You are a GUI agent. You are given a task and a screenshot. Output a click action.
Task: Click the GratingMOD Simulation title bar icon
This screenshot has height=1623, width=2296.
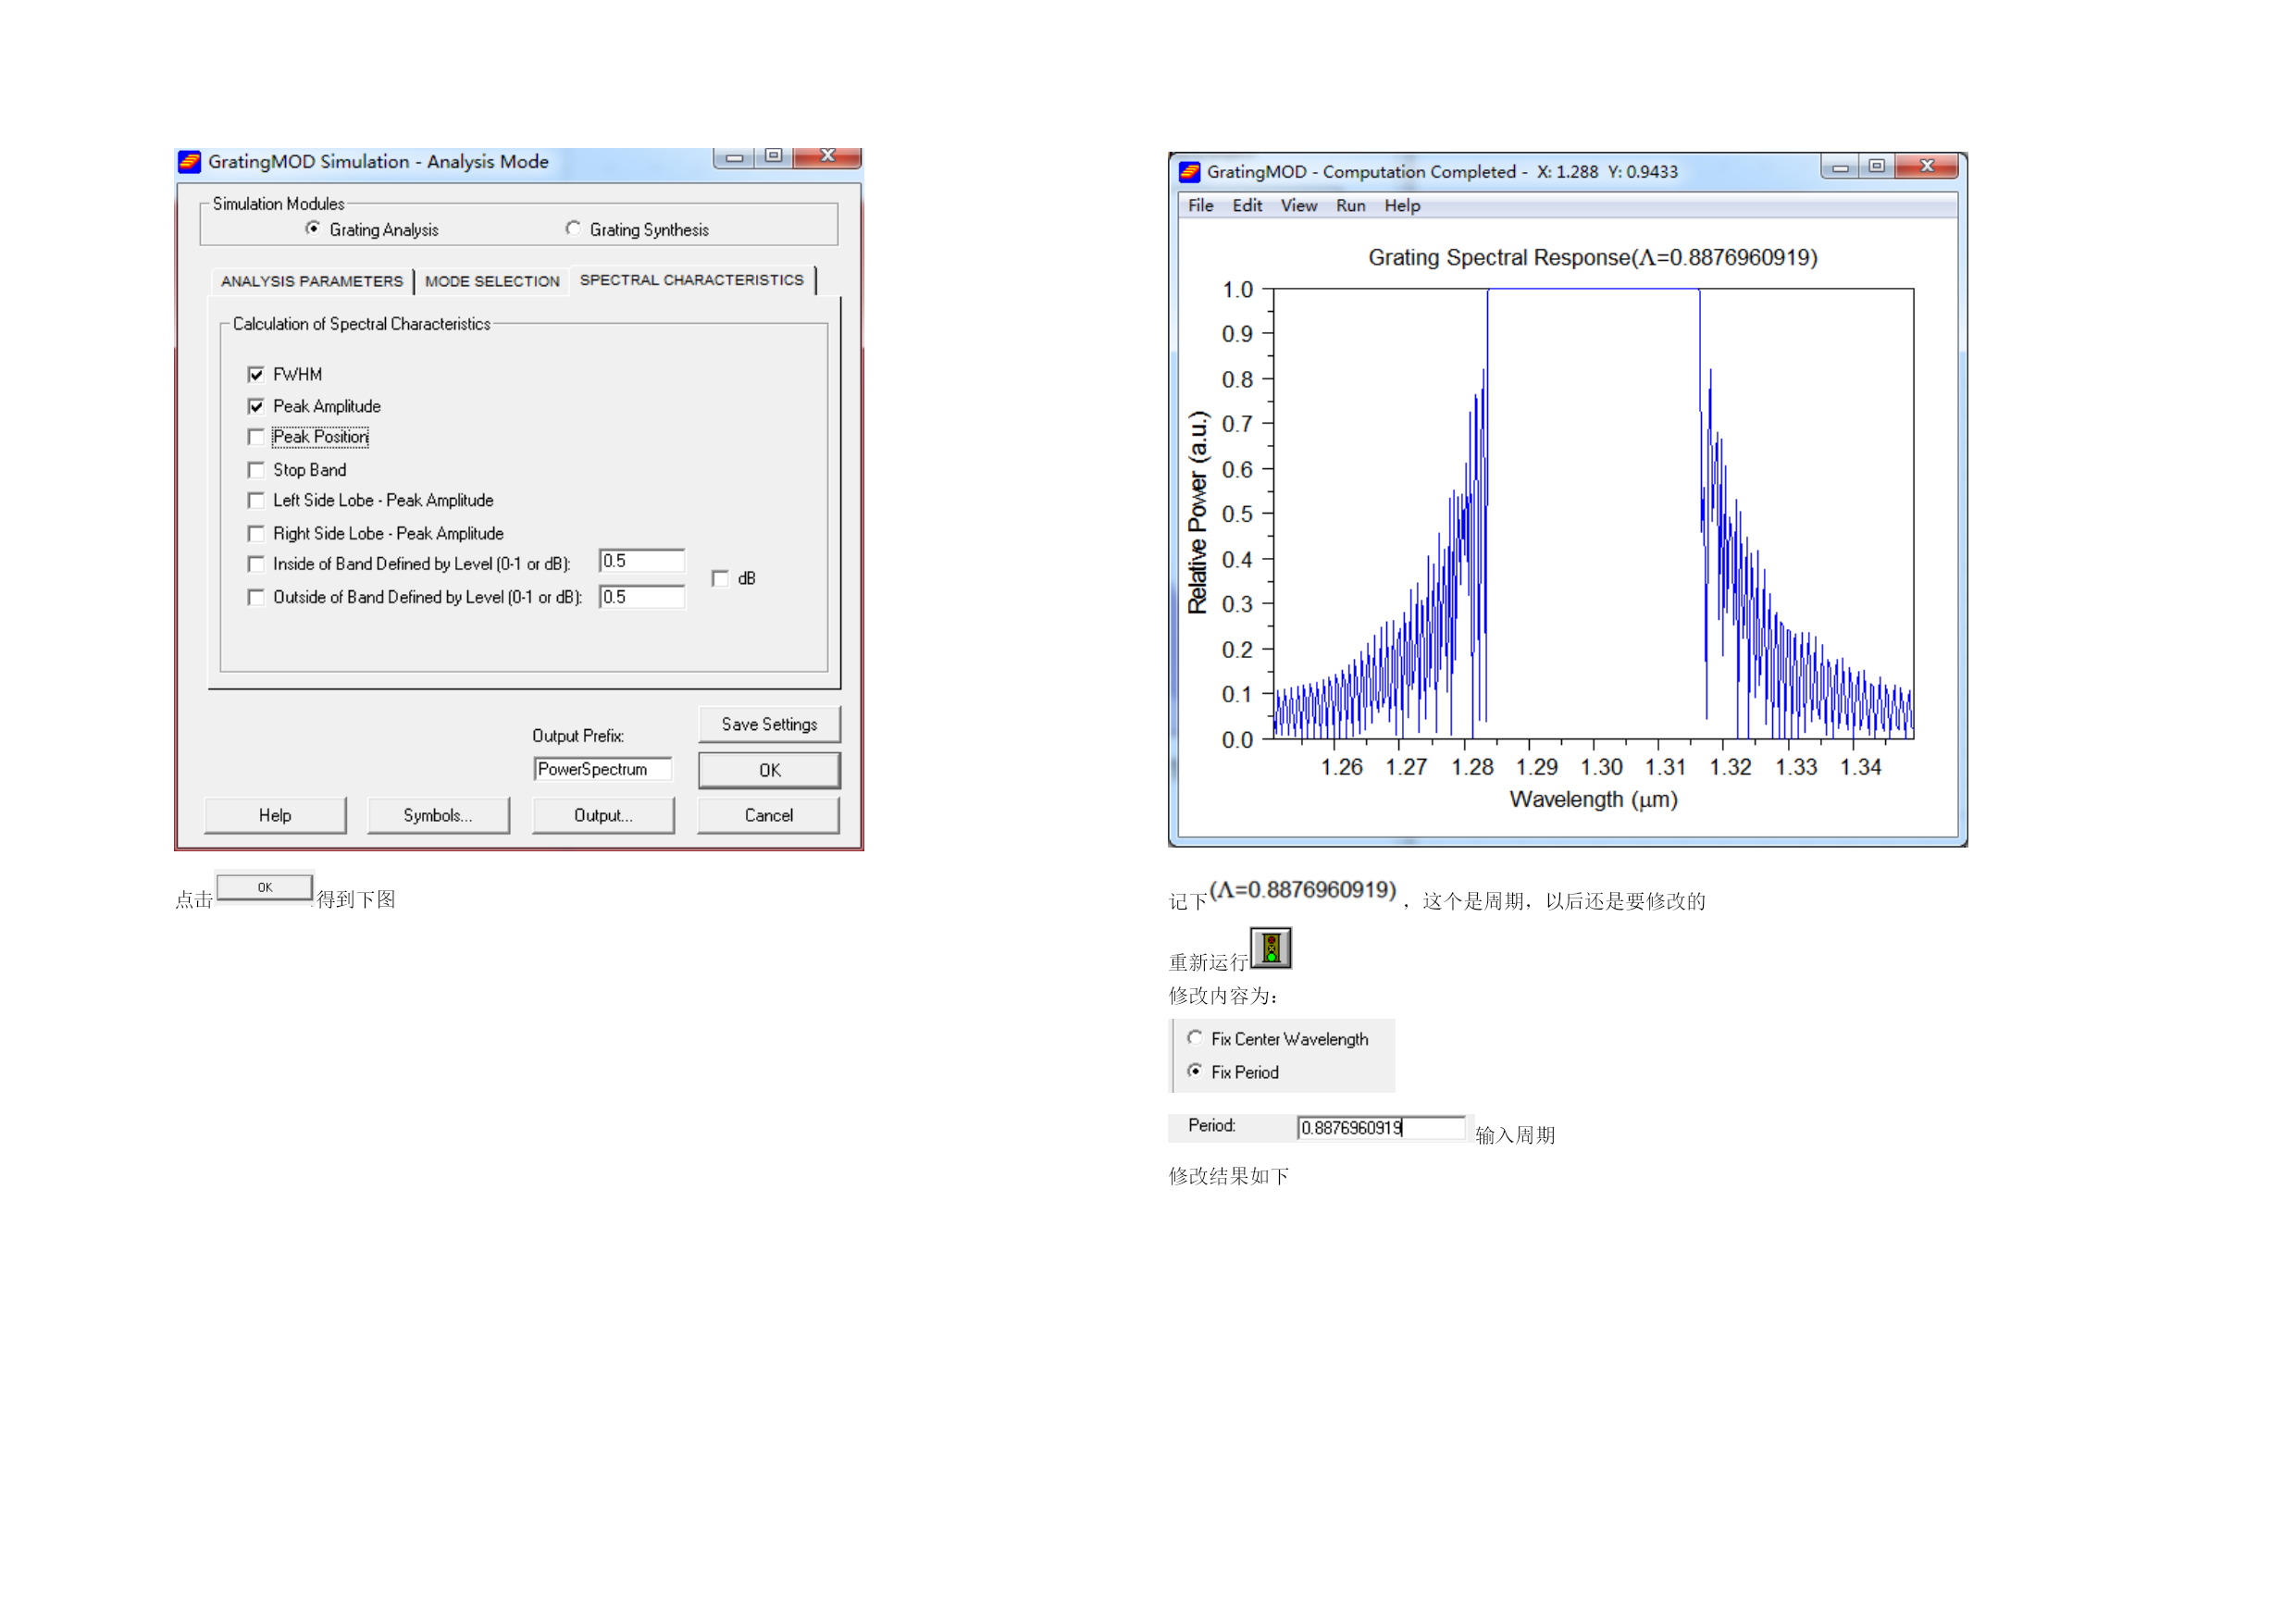coord(189,161)
